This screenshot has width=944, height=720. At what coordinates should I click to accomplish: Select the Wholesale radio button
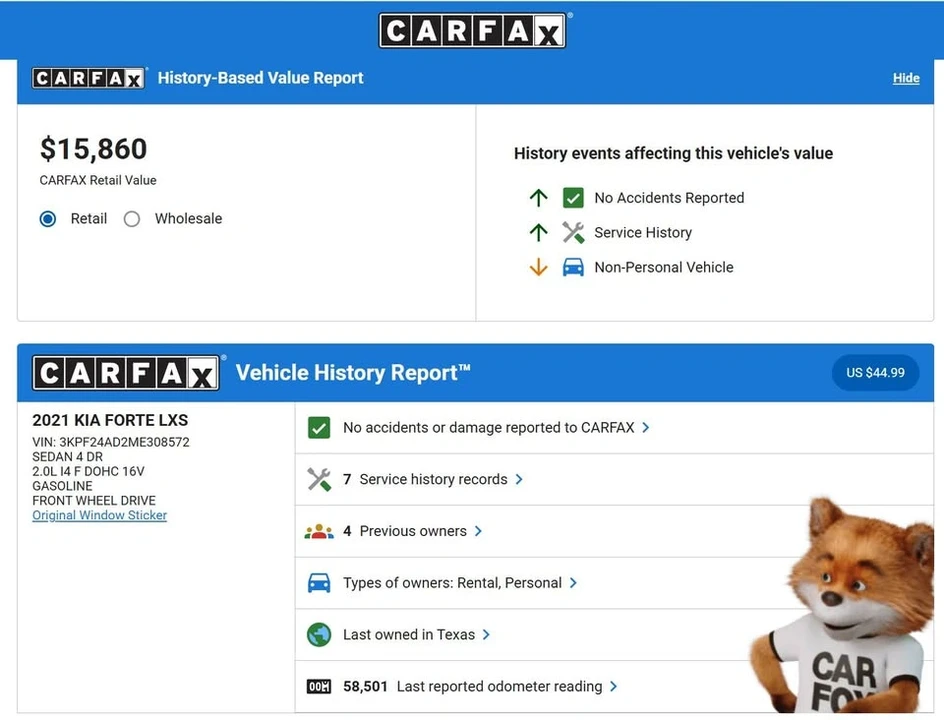(132, 219)
